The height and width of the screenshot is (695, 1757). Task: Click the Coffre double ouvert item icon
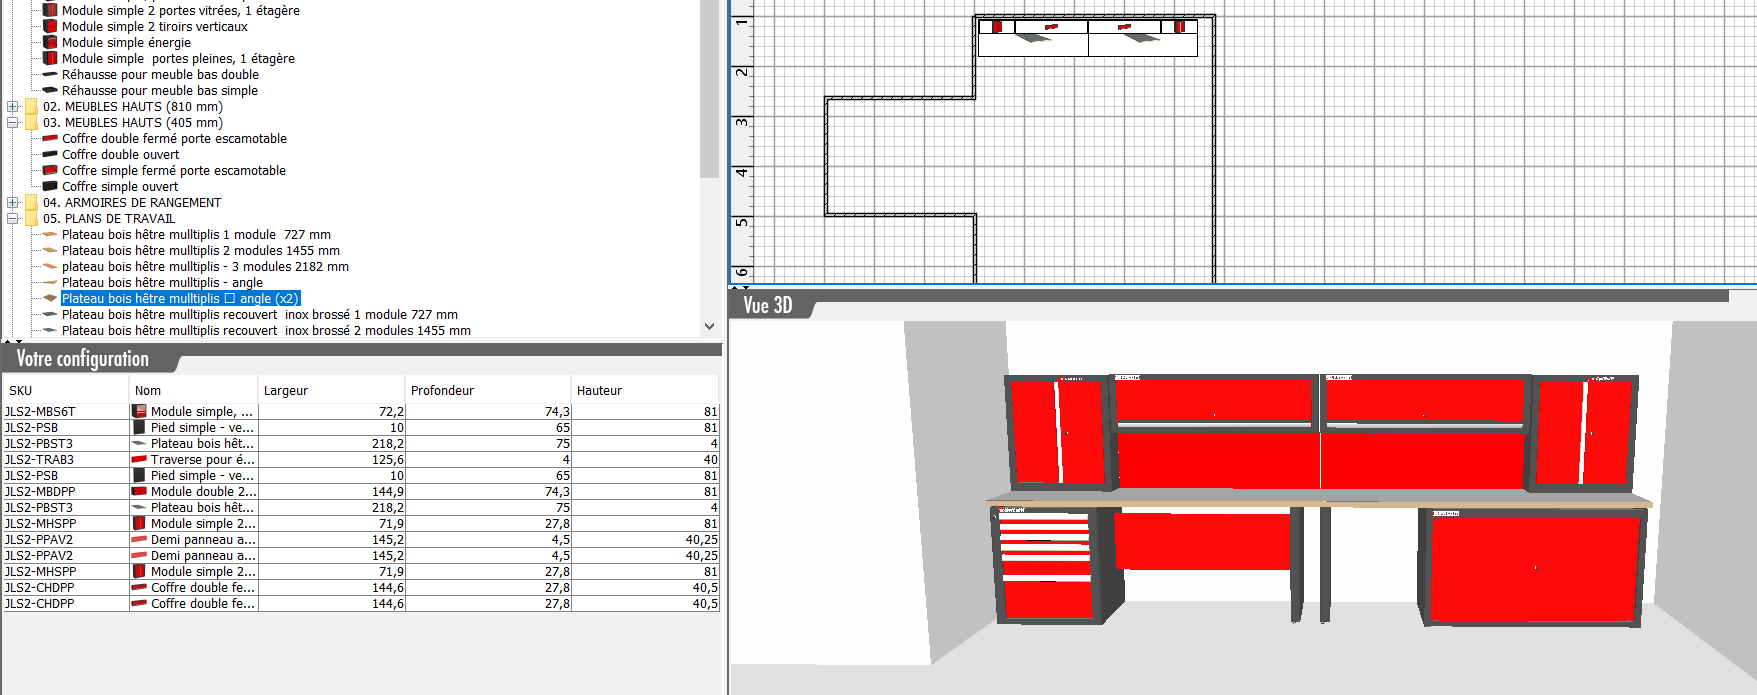(50, 154)
